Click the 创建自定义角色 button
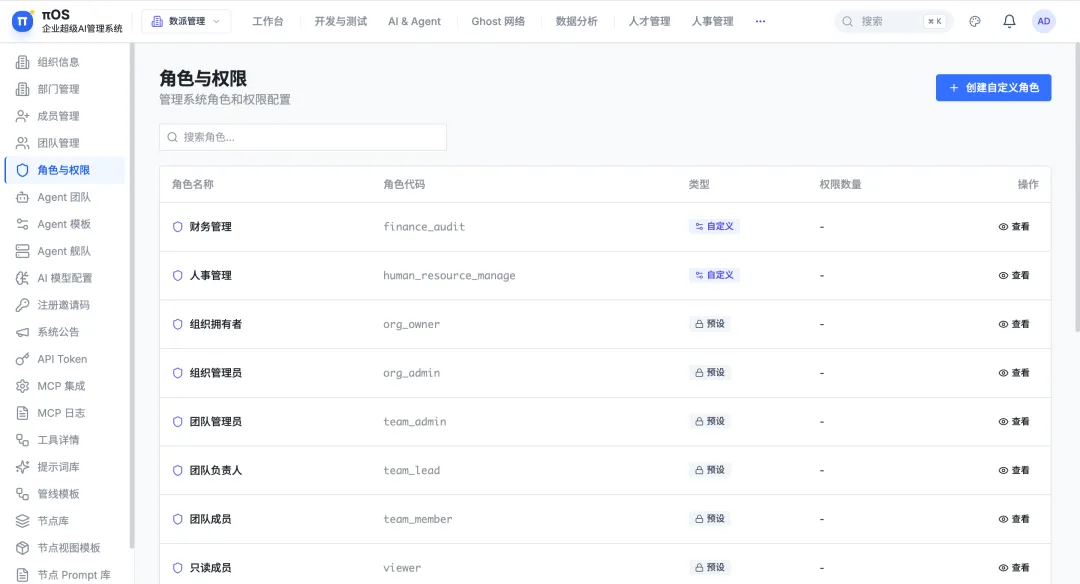Viewport: 1080px width, 584px height. point(993,87)
